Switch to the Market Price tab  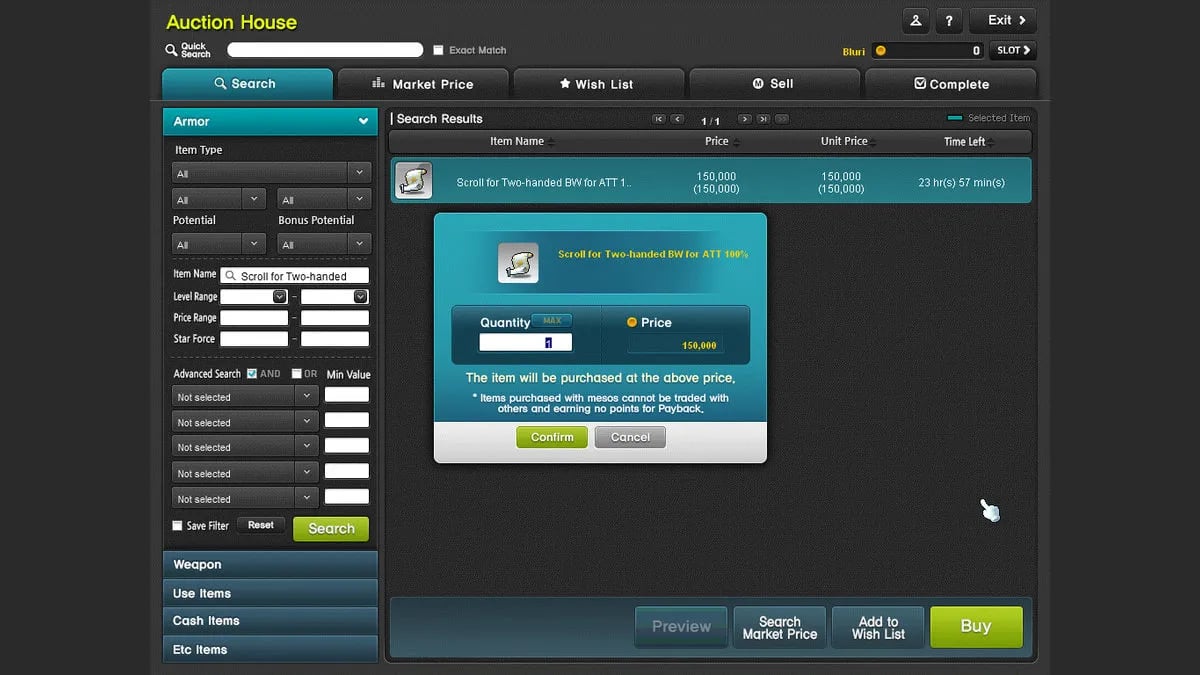[x=423, y=84]
